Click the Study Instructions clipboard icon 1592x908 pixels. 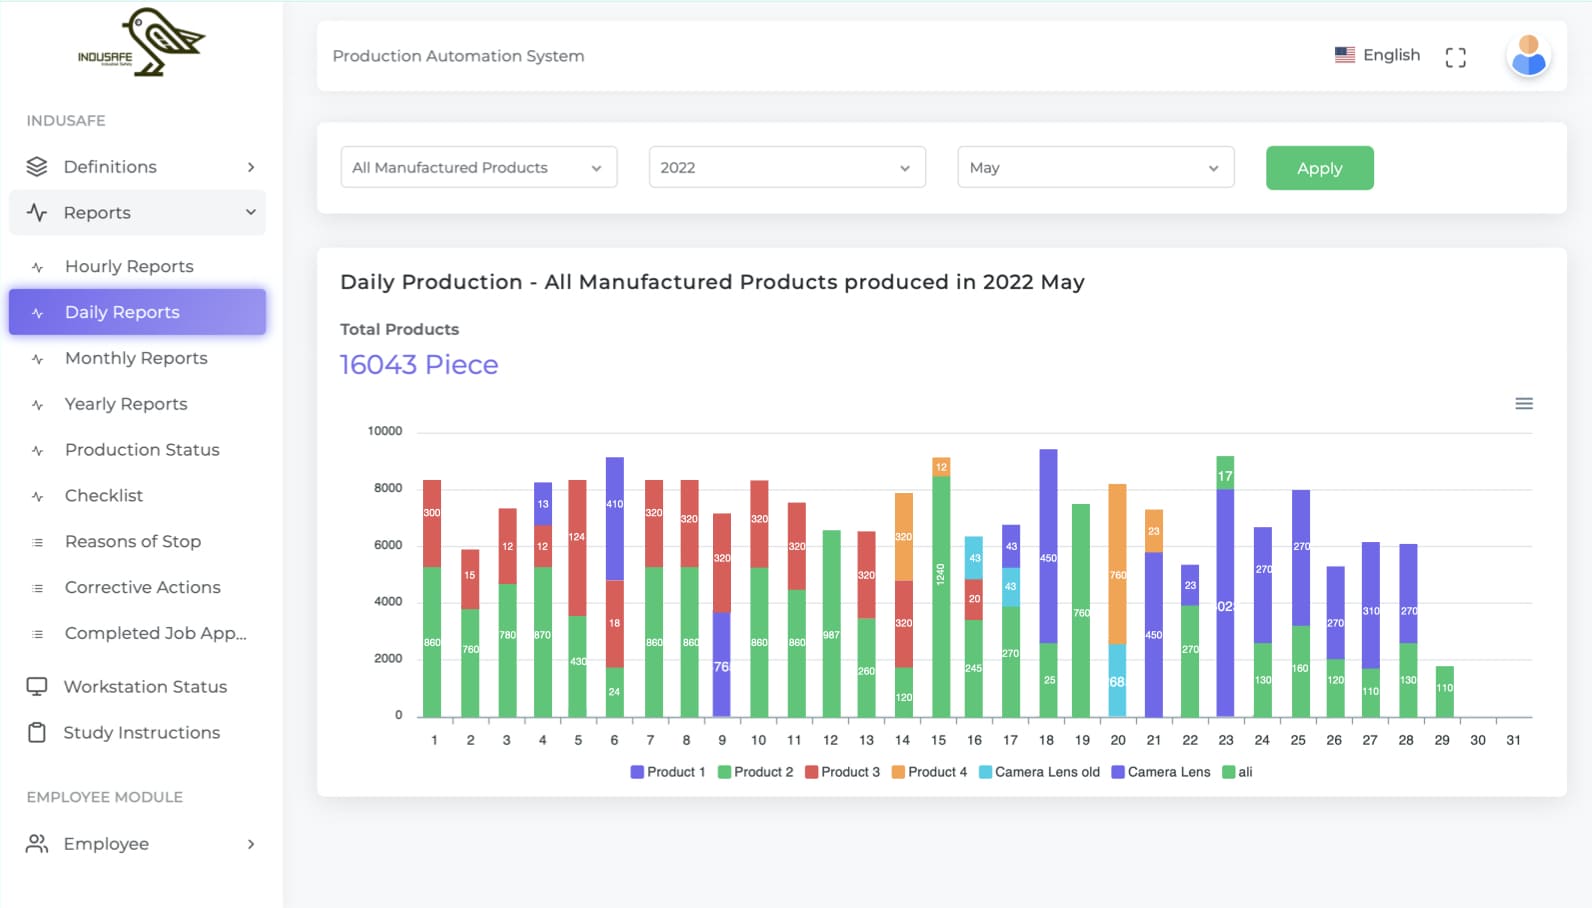pos(37,733)
